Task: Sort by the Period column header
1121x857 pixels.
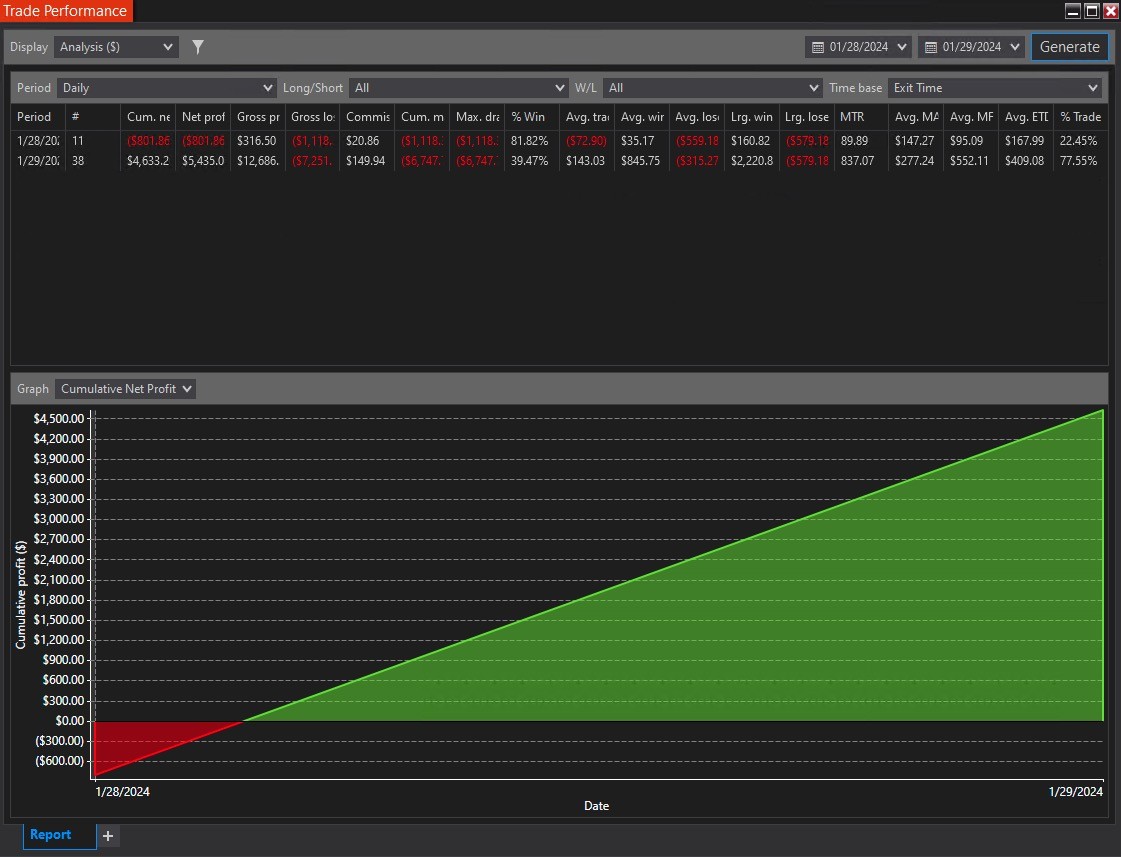Action: tap(38, 117)
